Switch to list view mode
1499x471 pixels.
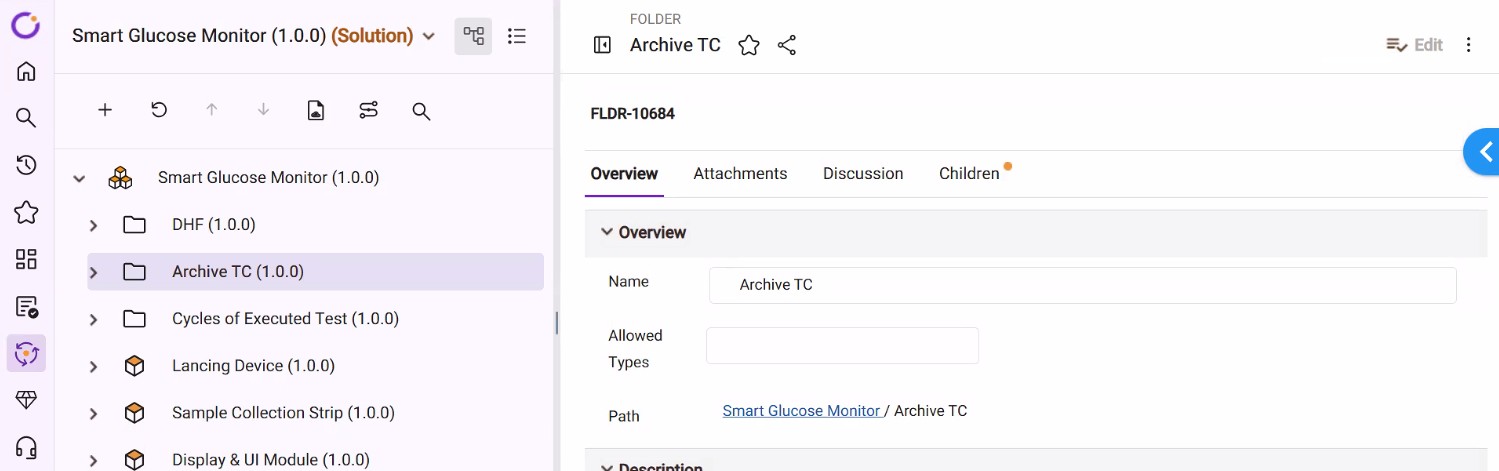click(517, 36)
